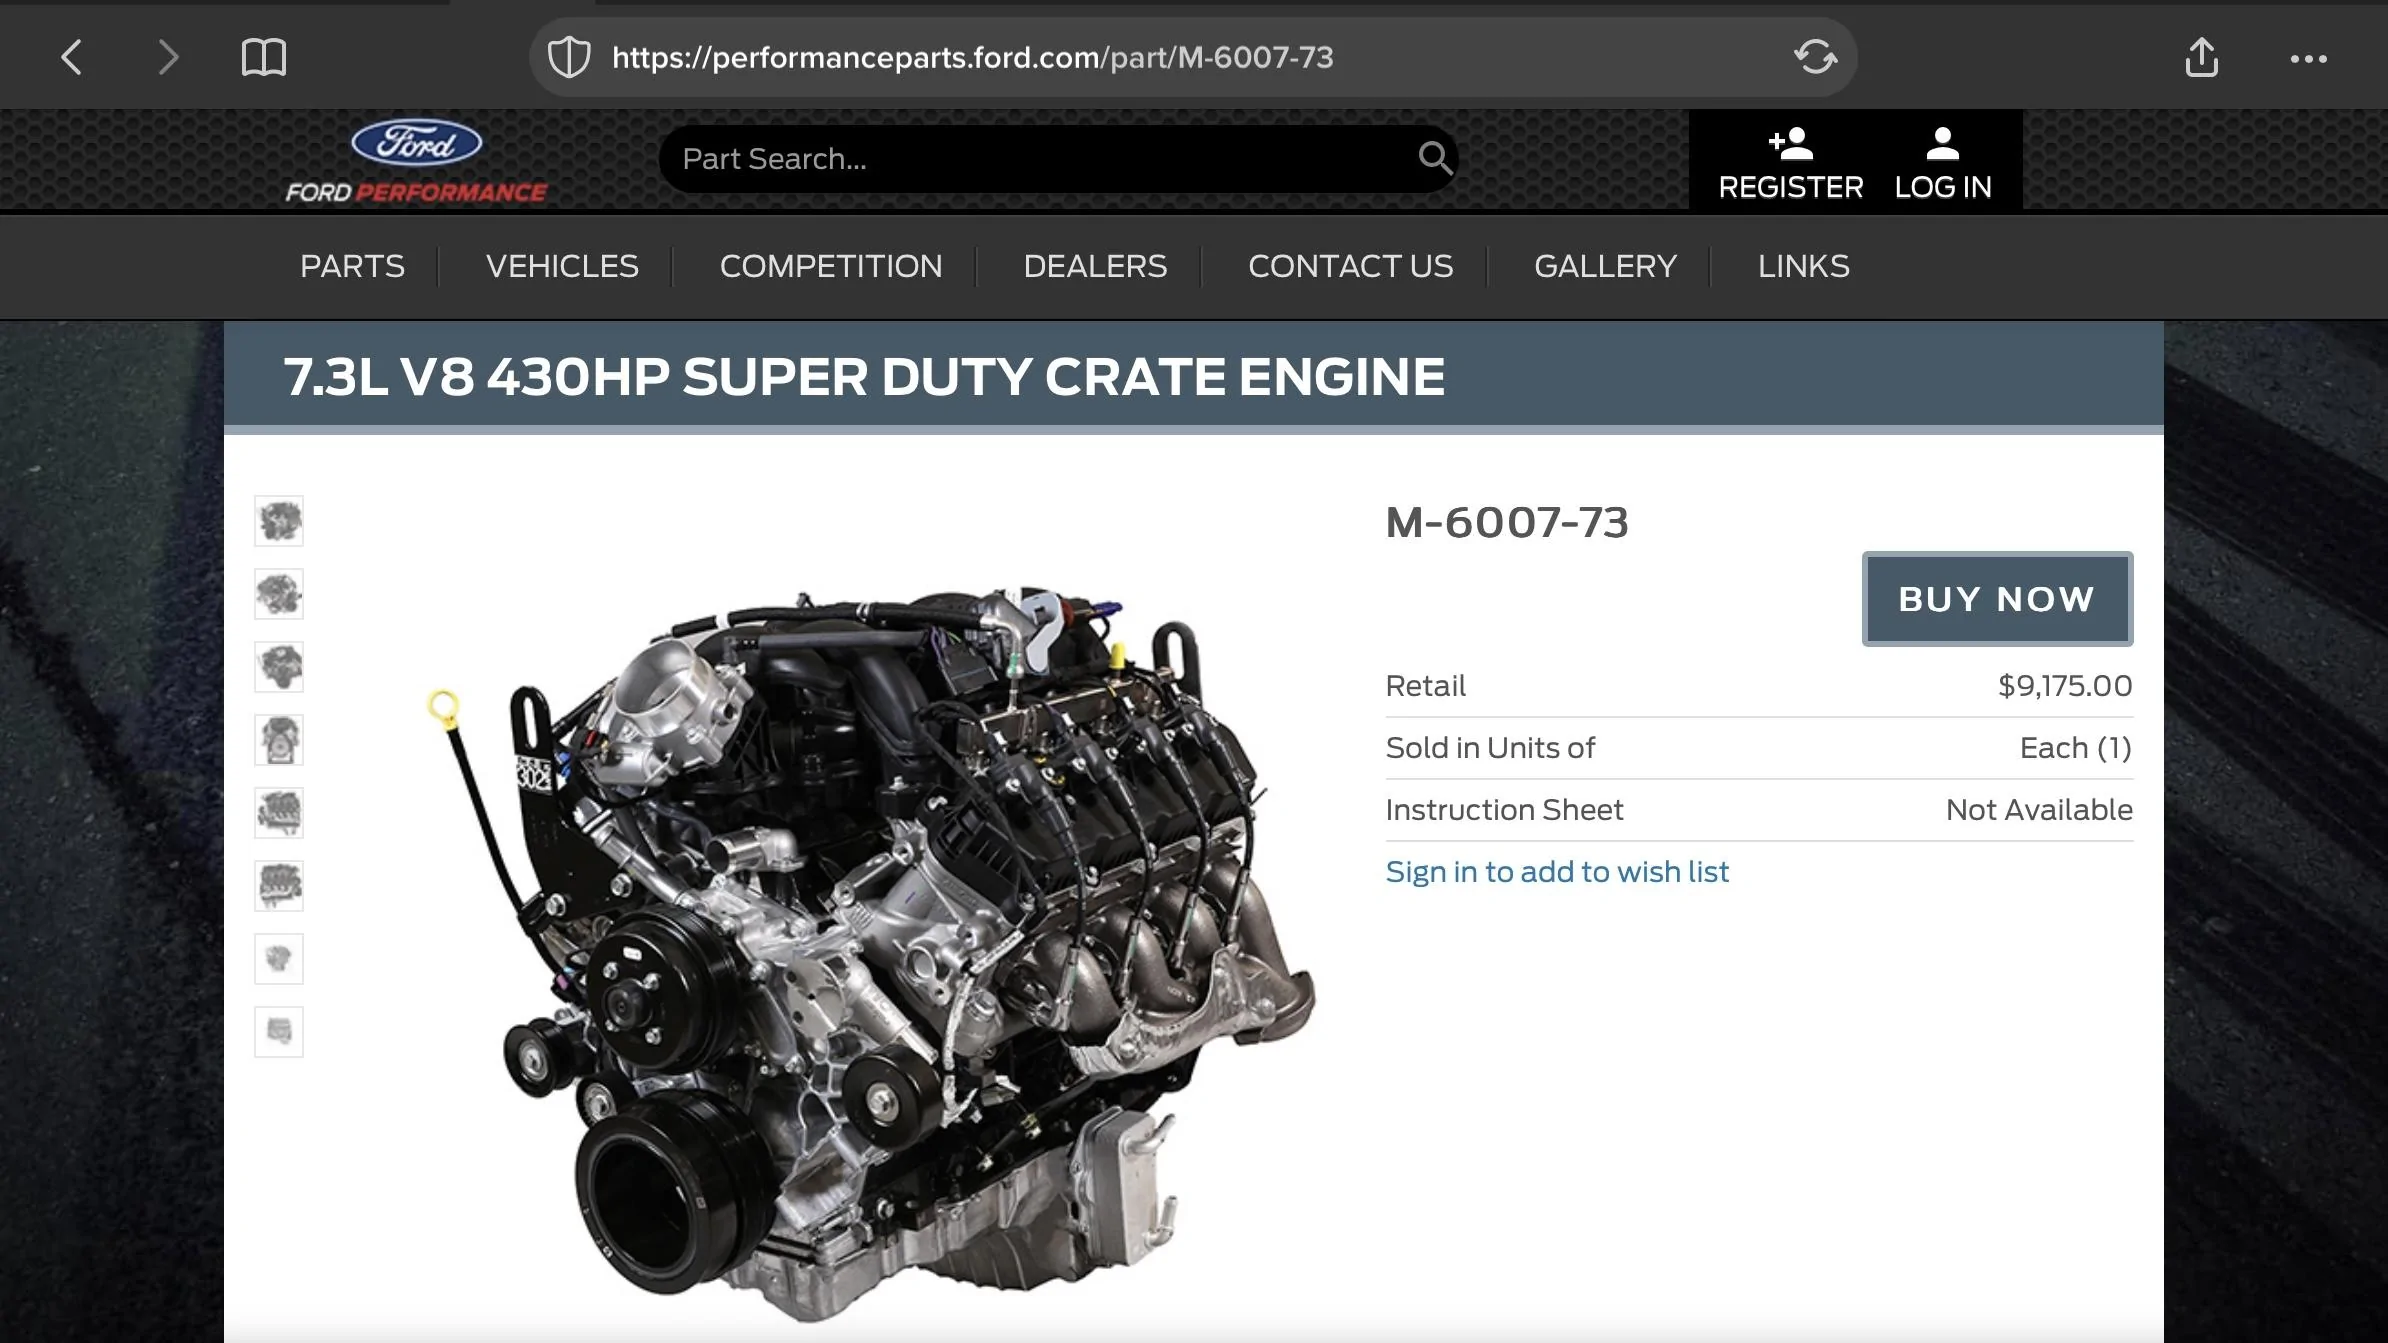Click the Instruction Sheet Not Available value

click(x=2039, y=809)
